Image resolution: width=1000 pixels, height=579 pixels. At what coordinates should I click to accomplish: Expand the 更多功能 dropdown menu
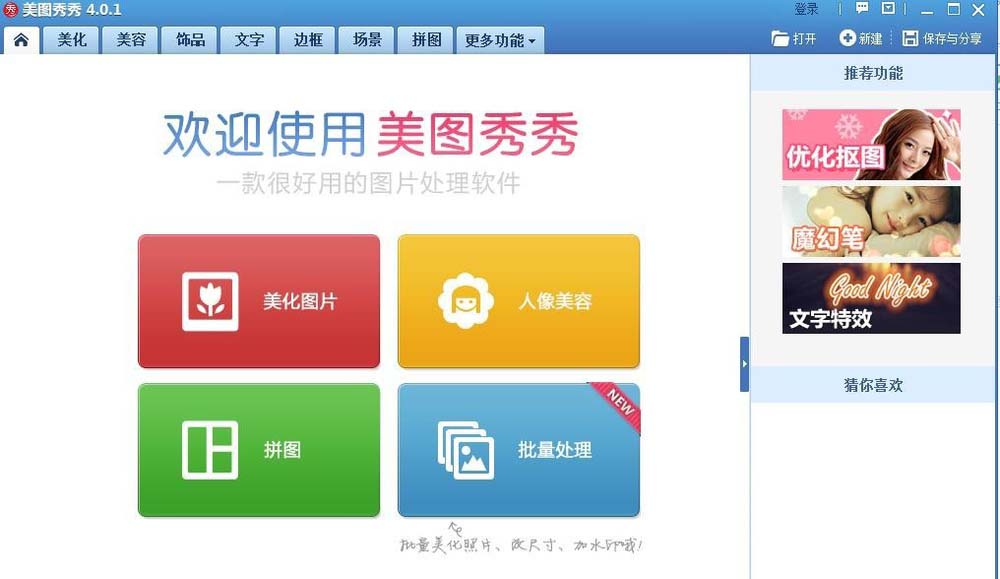(500, 40)
